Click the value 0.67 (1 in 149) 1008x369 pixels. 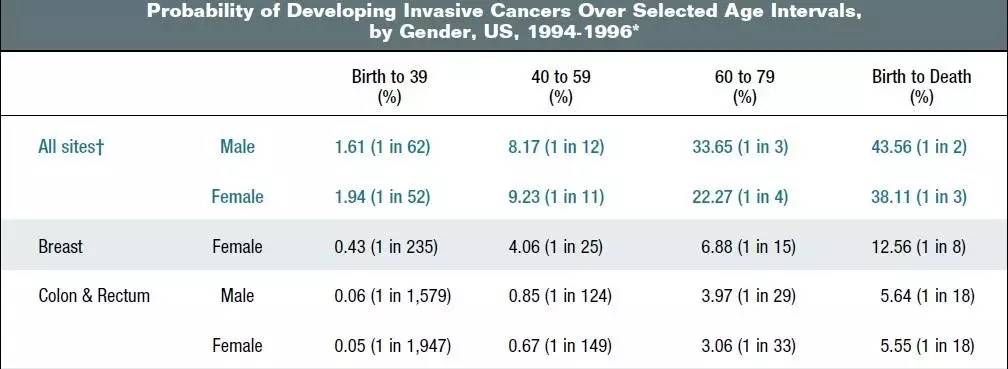559,346
